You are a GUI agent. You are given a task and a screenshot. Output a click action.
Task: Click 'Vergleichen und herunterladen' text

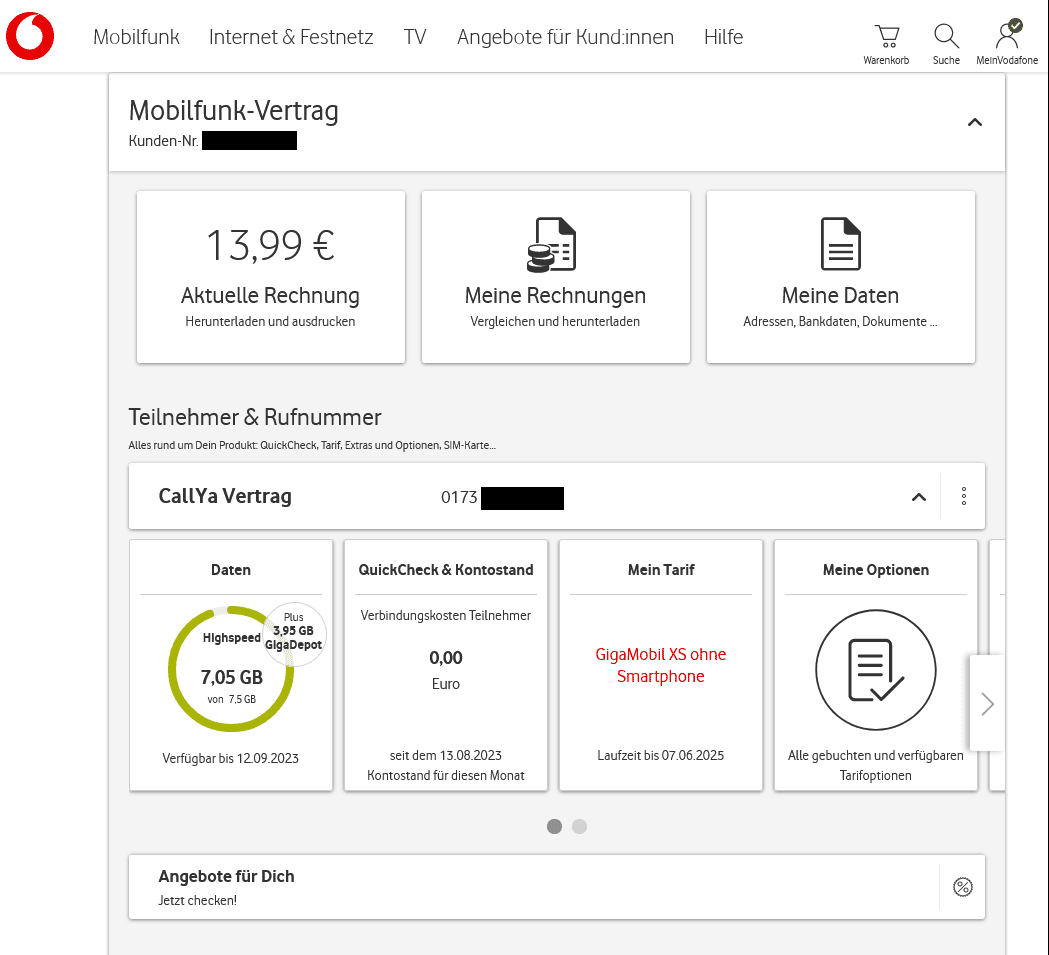[x=555, y=321]
